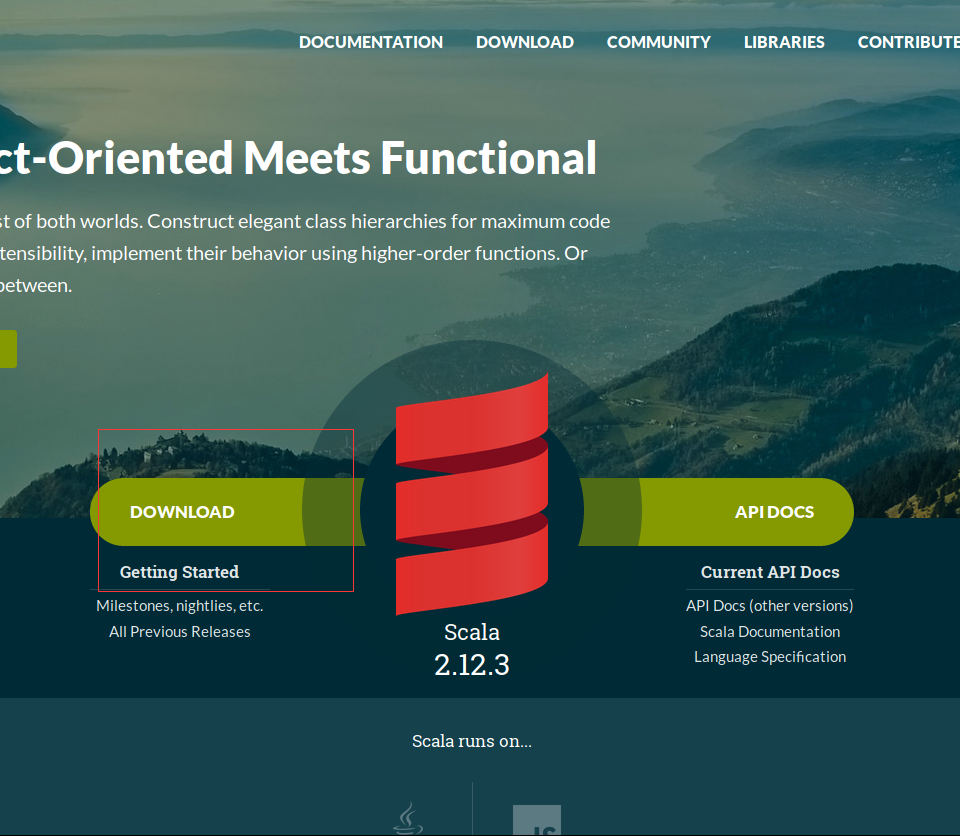
Task: Click the green Download button
Action: [228, 512]
